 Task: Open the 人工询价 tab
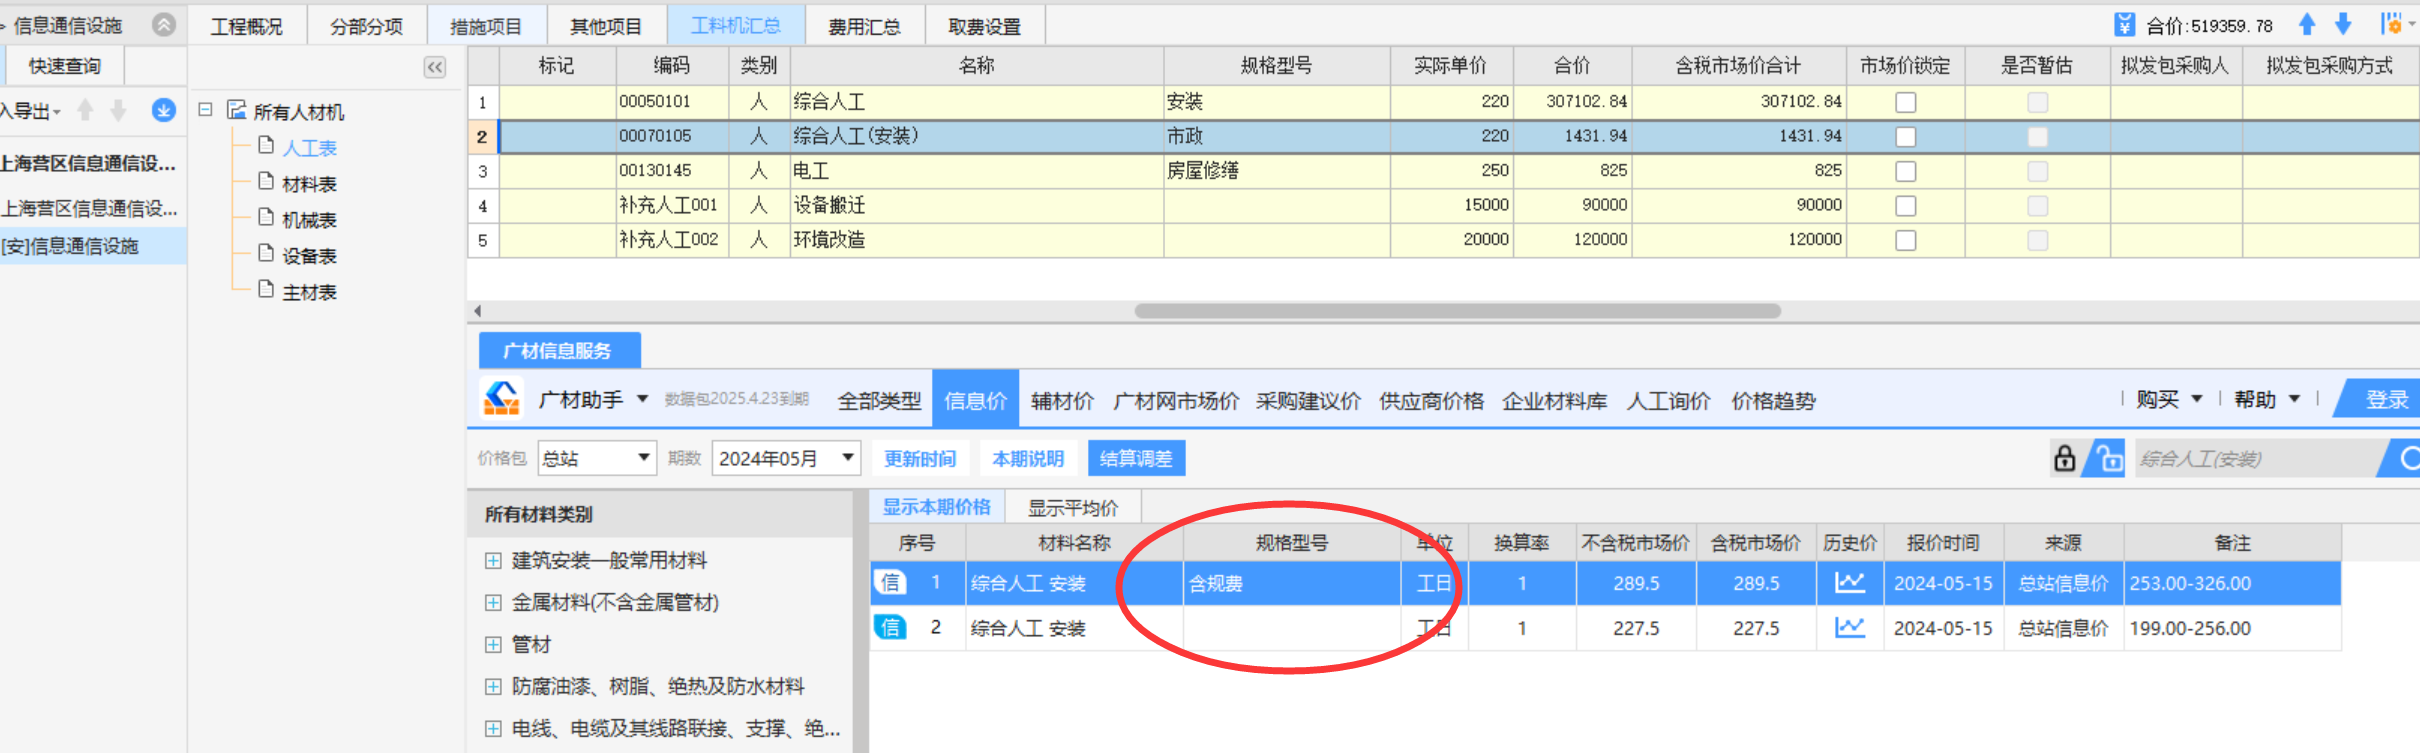(x=1669, y=400)
